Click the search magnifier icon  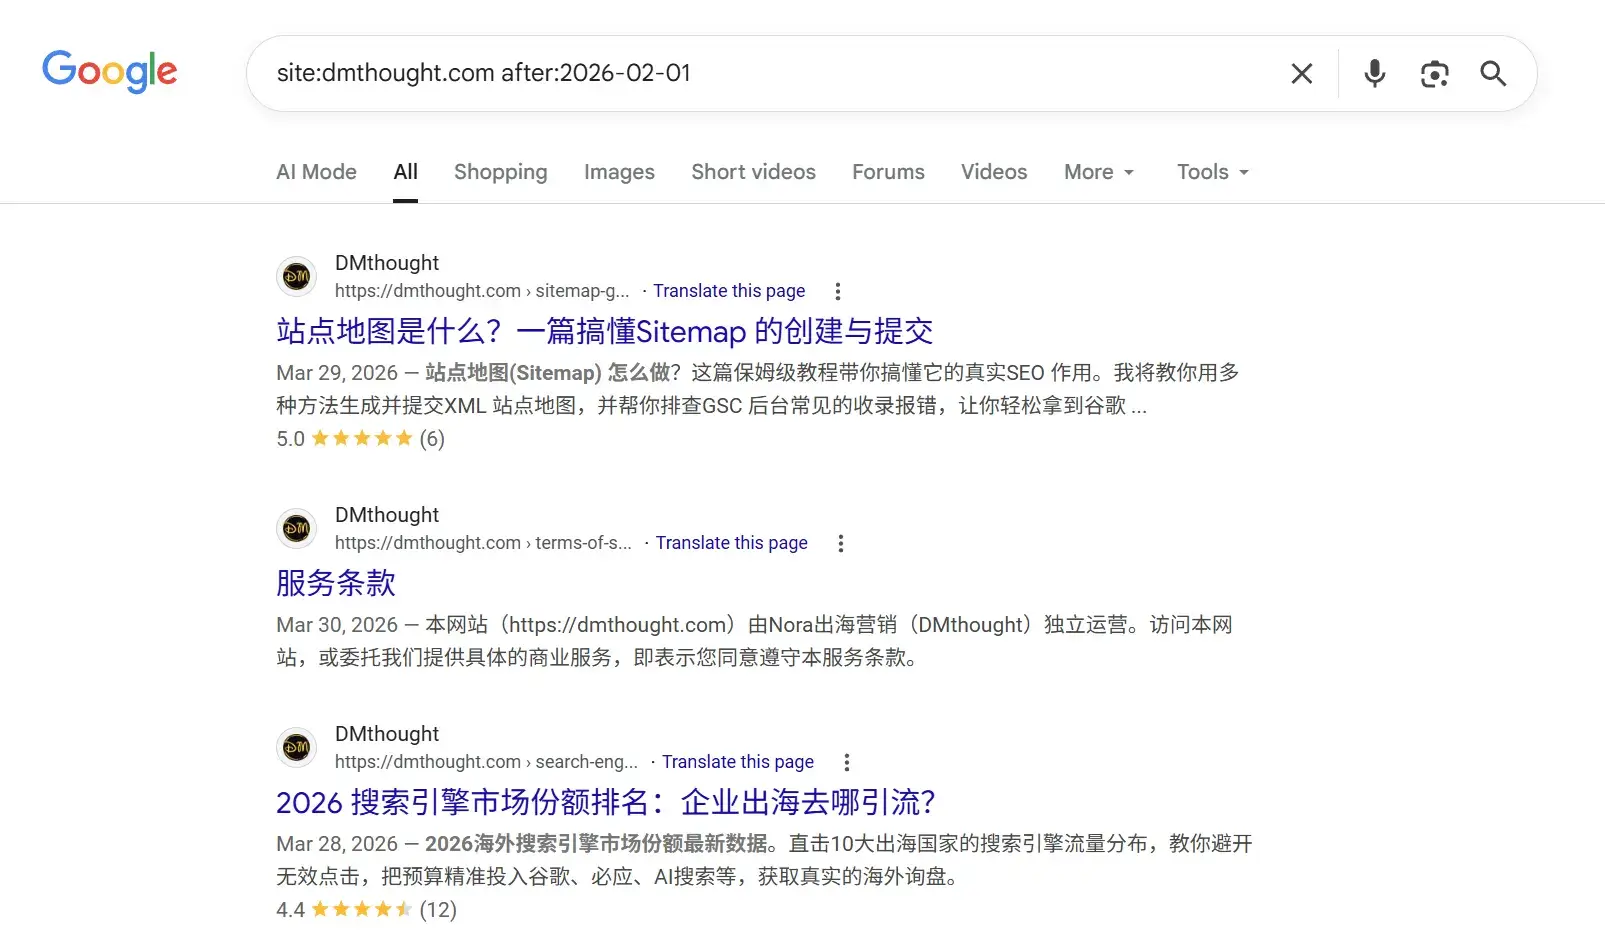1492,73
